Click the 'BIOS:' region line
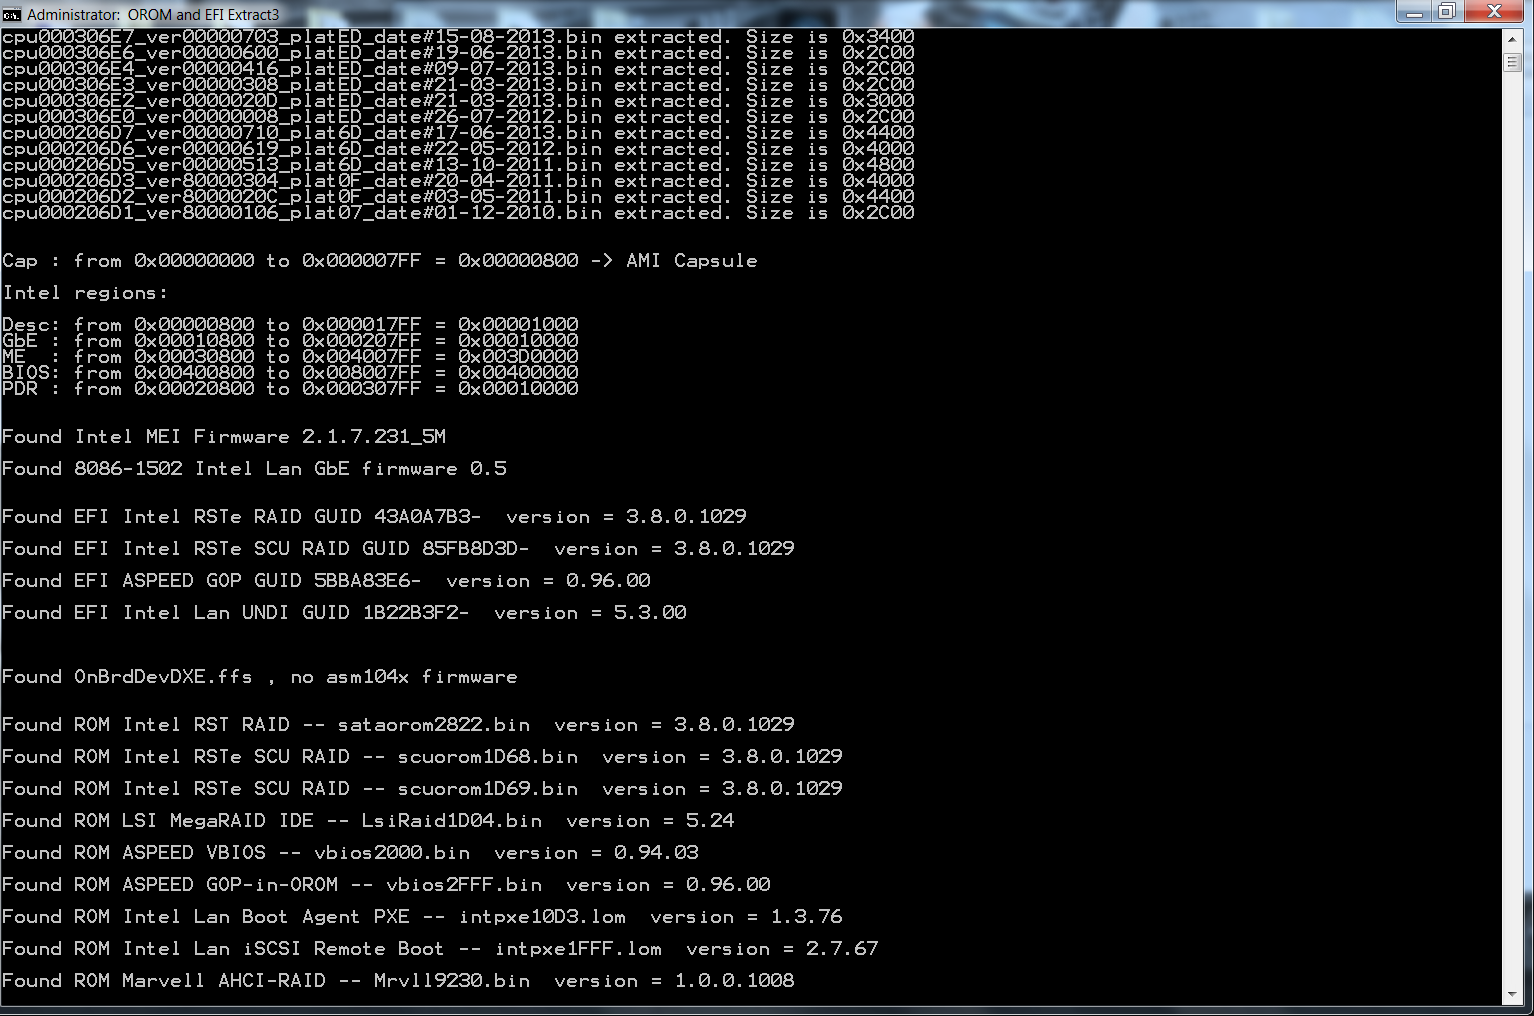The height and width of the screenshot is (1016, 1534). point(290,373)
